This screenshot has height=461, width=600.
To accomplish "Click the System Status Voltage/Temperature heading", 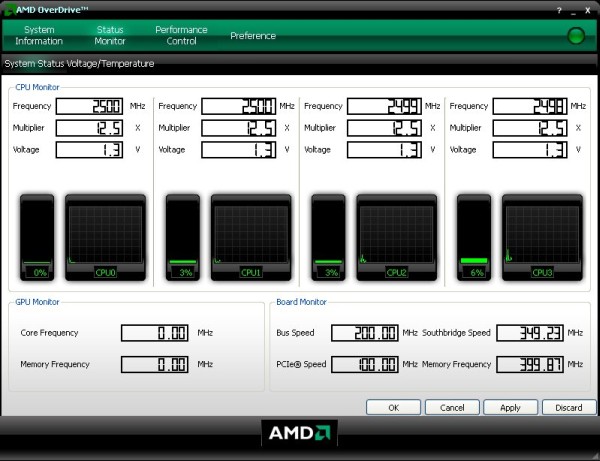I will 79,64.
